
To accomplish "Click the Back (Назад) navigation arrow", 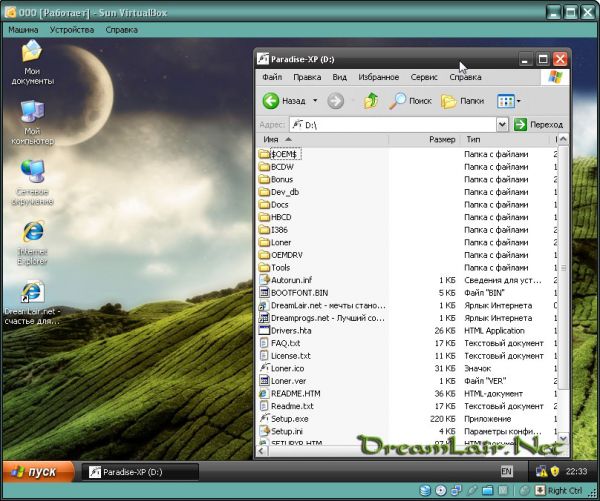I will pyautogui.click(x=271, y=101).
